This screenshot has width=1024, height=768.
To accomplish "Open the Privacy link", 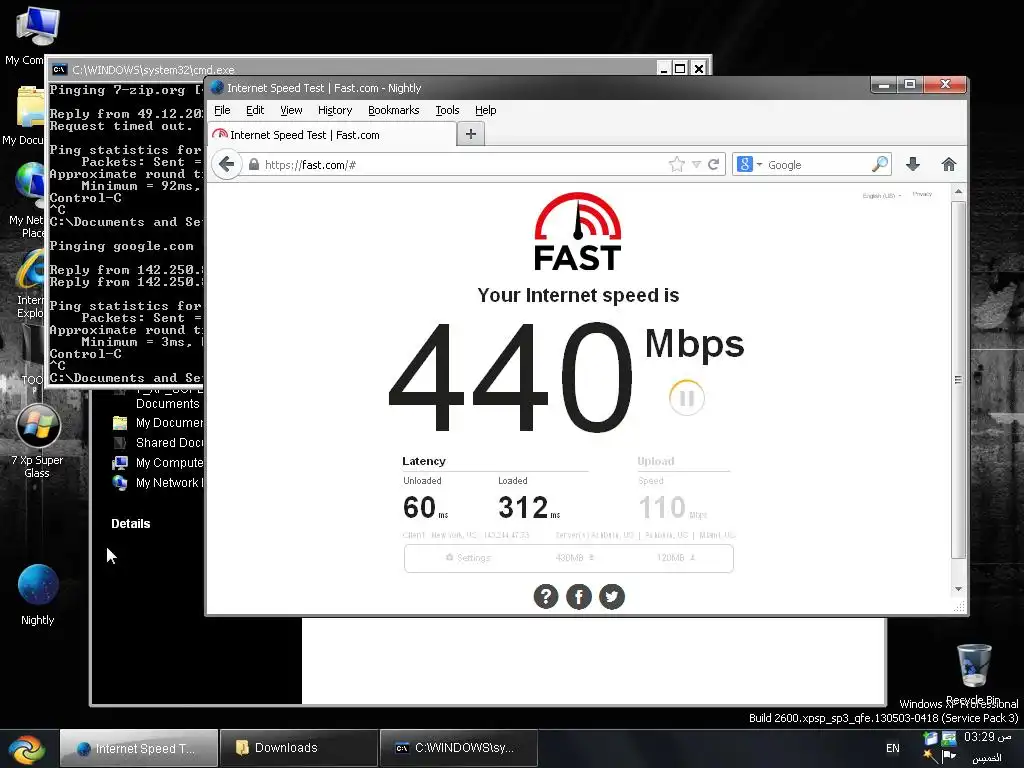I will pyautogui.click(x=922, y=194).
